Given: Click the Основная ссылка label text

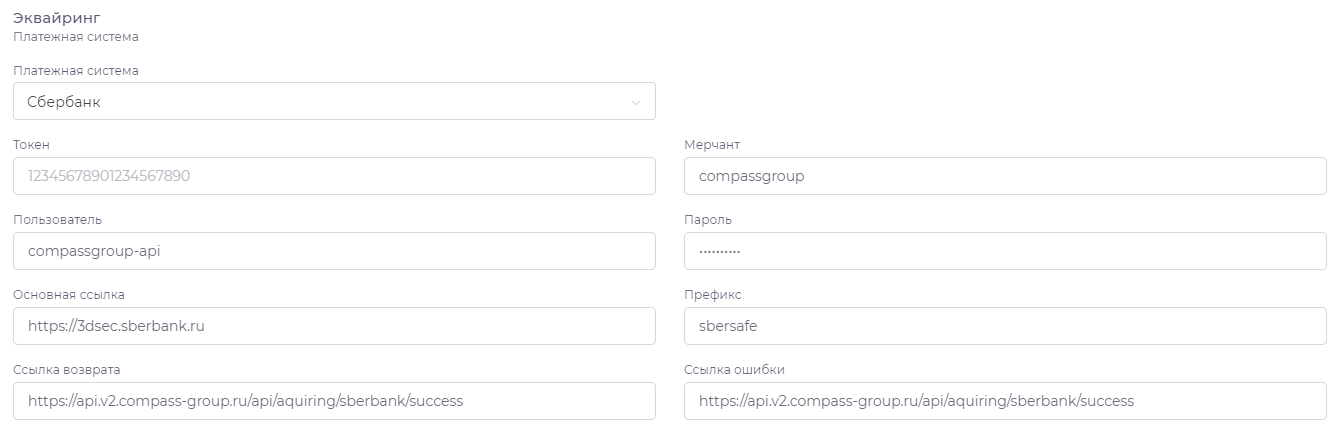Looking at the screenshot, I should [x=69, y=295].
